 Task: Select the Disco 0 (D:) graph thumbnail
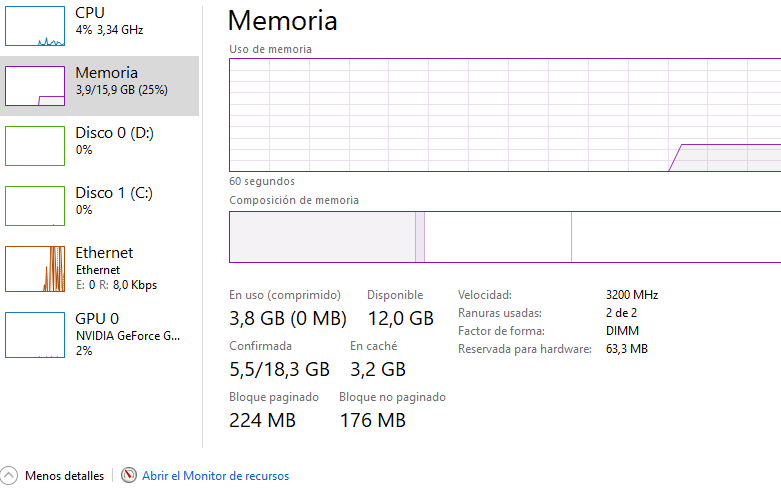click(x=35, y=146)
